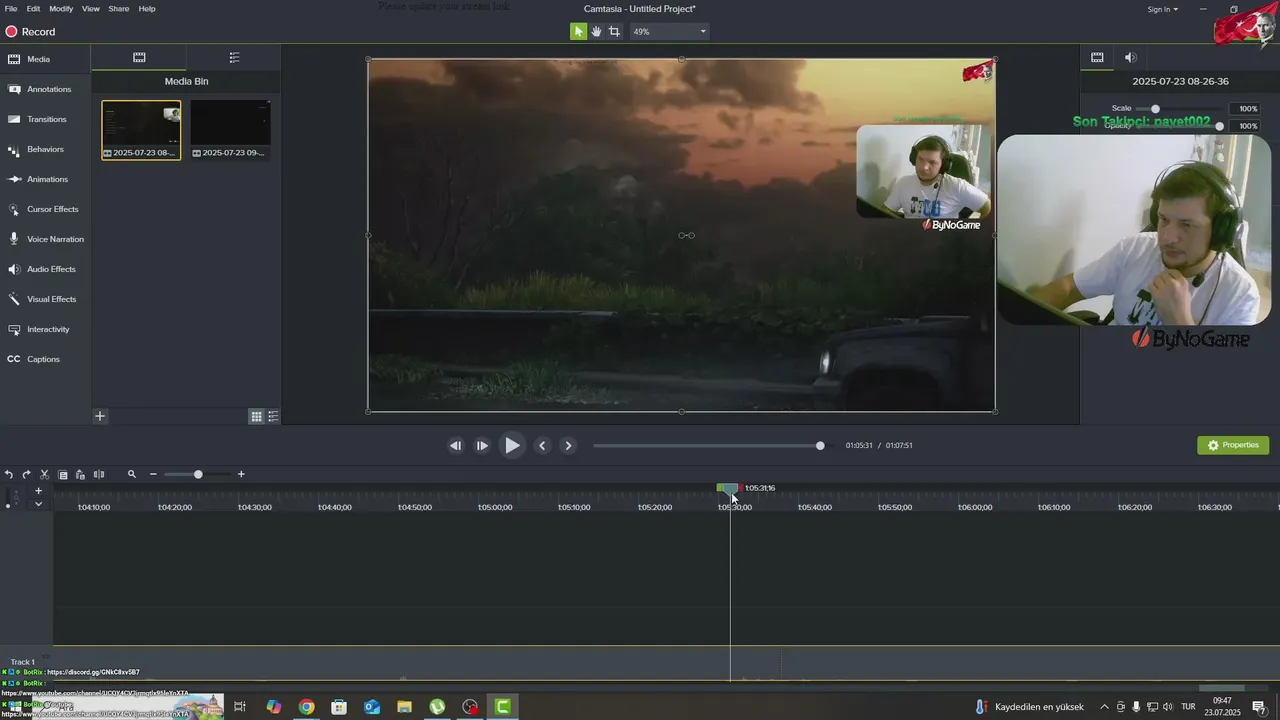Switch to Library list tab
1280x720 pixels.
[x=234, y=58]
